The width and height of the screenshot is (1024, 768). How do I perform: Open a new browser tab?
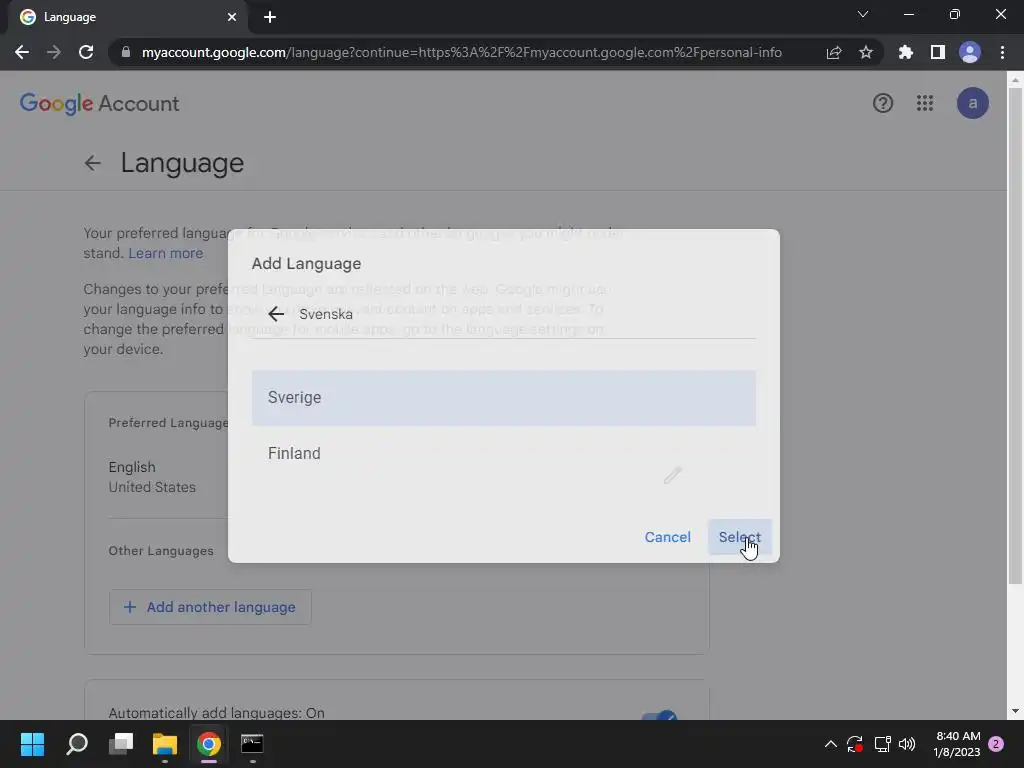point(270,17)
